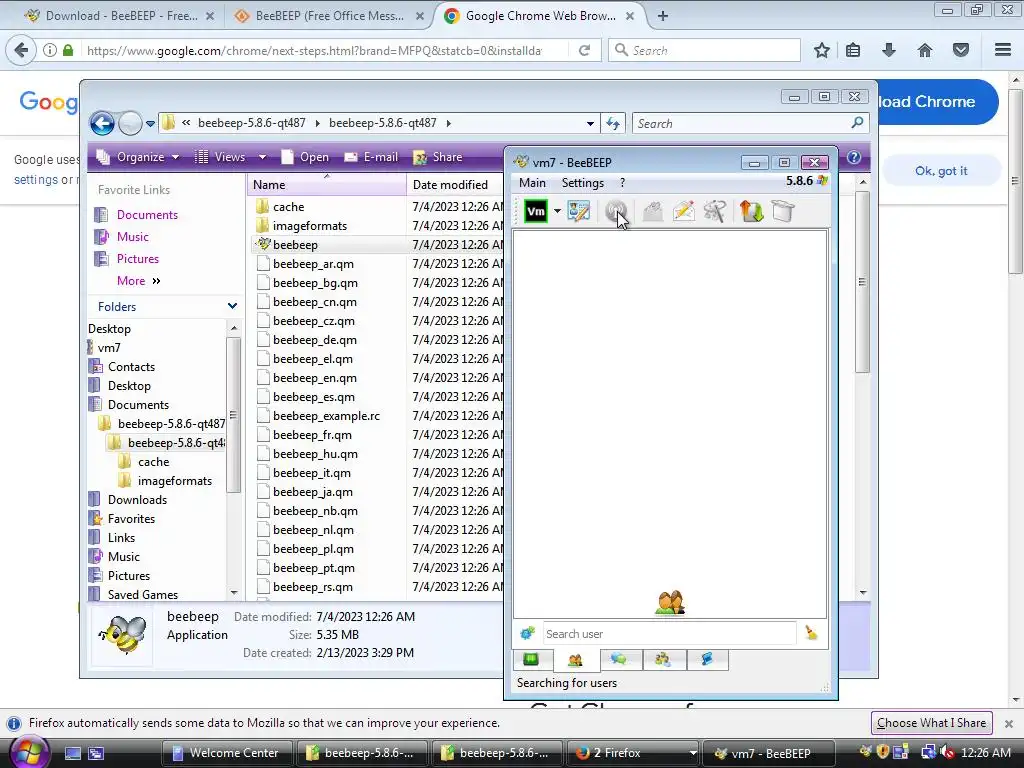1024x768 pixels.
Task: Click the blue gear icon left of Search user
Action: pyautogui.click(x=527, y=633)
